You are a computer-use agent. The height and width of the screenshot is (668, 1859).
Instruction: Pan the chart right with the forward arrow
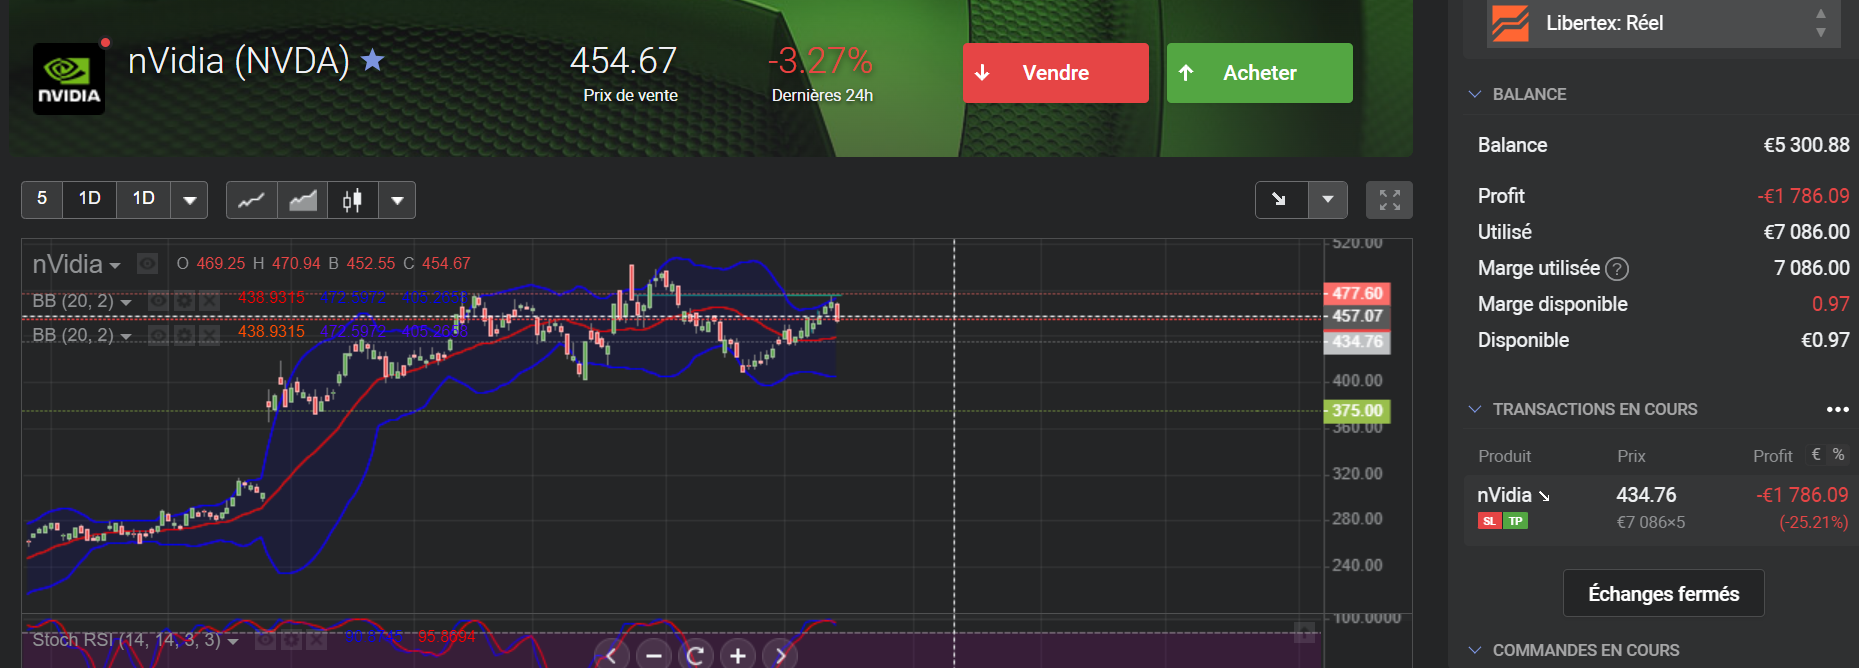(780, 655)
